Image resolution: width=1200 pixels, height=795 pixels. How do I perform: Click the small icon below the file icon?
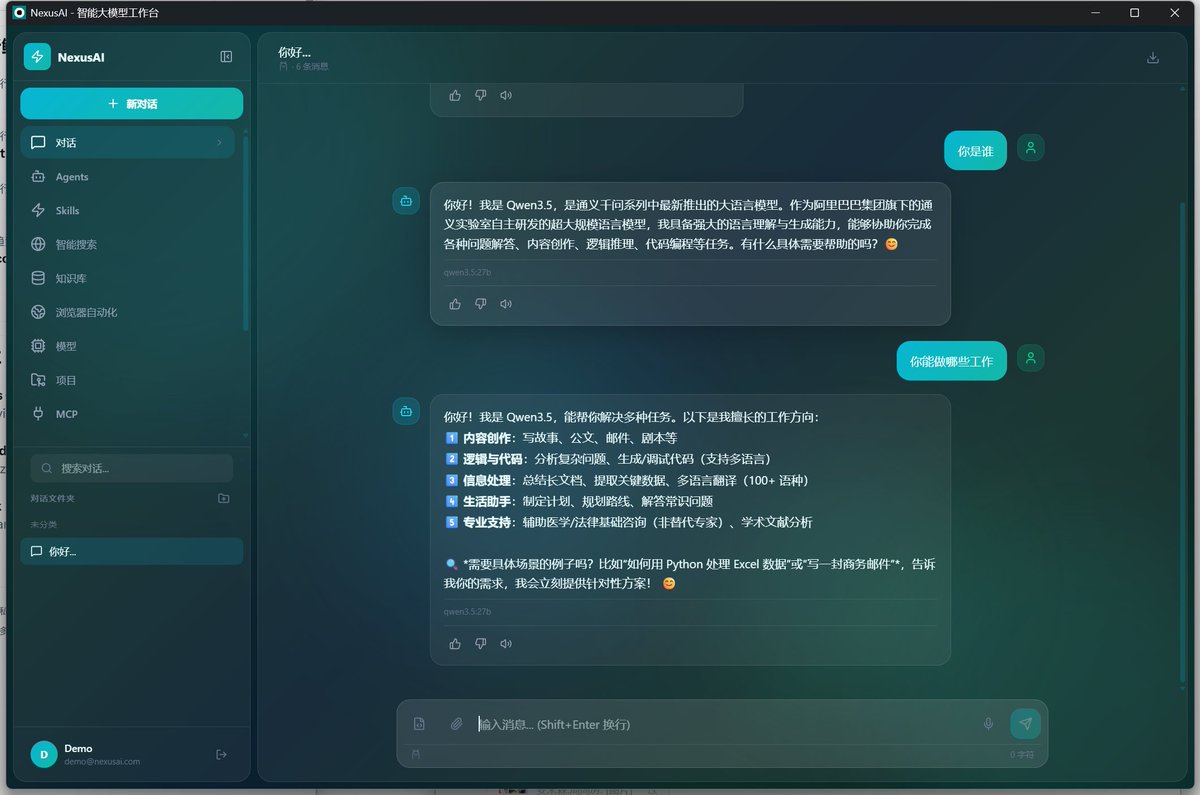416,755
